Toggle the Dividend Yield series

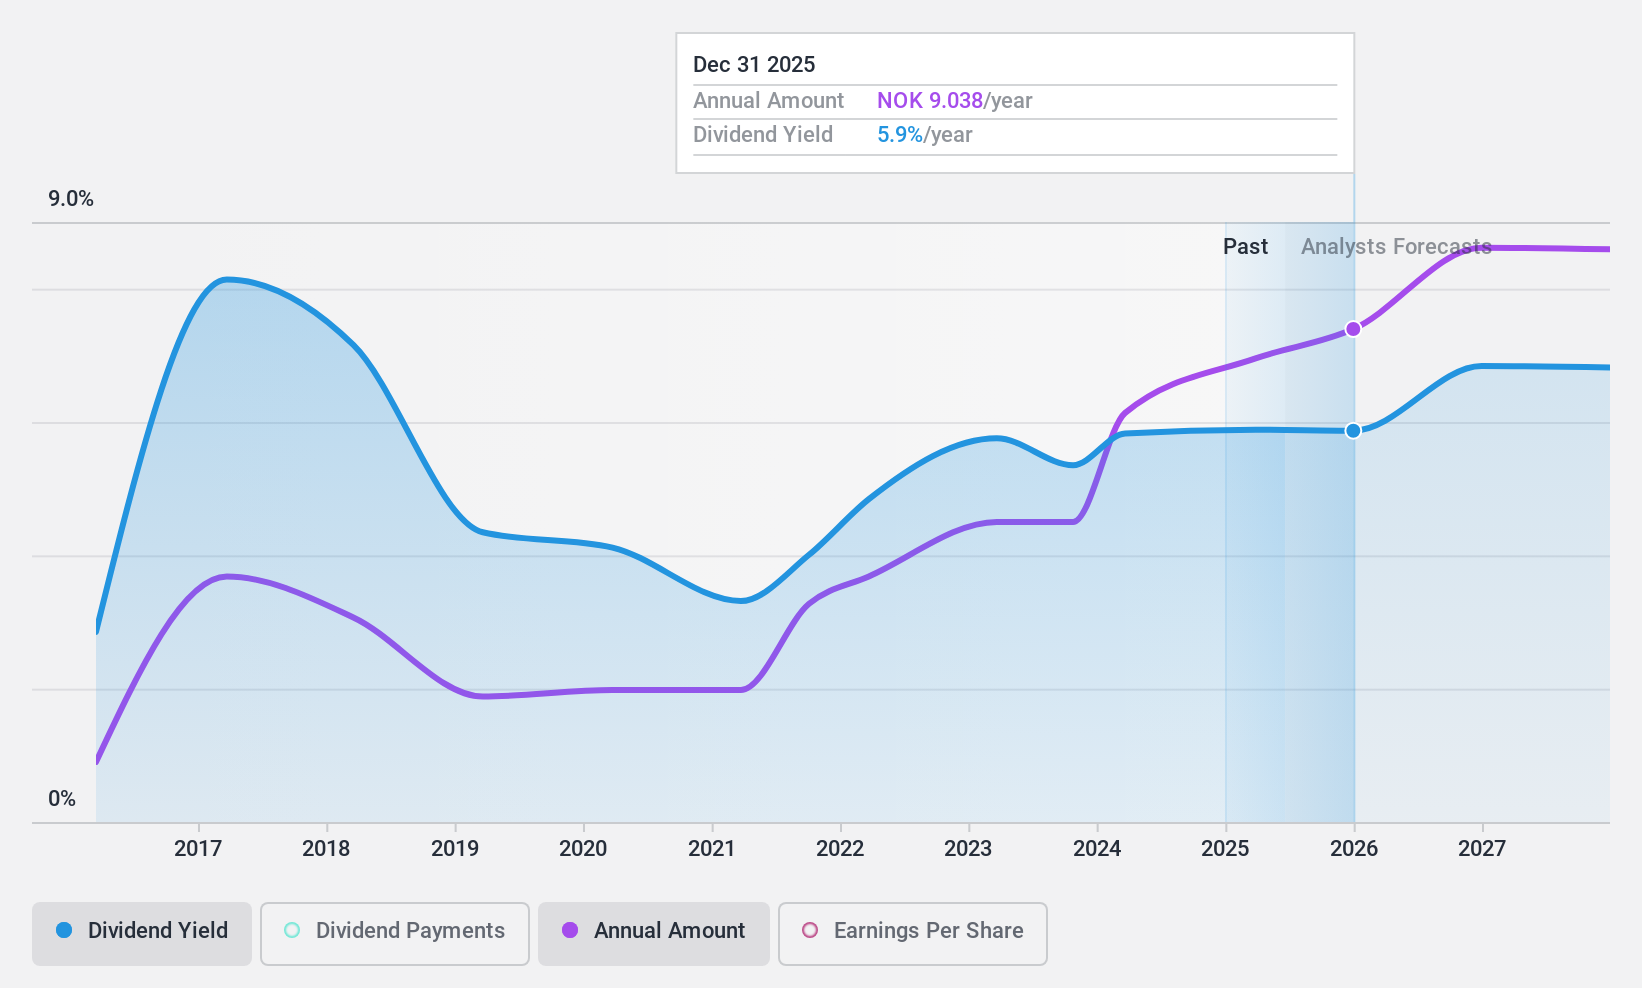(x=142, y=934)
